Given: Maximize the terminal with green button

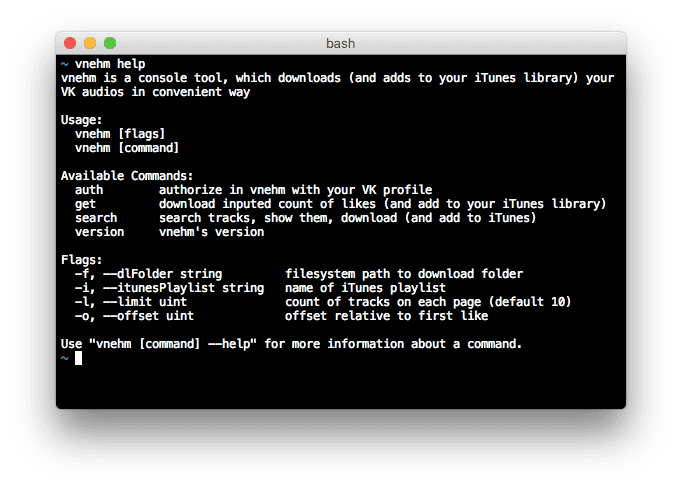Looking at the screenshot, I should coord(110,43).
